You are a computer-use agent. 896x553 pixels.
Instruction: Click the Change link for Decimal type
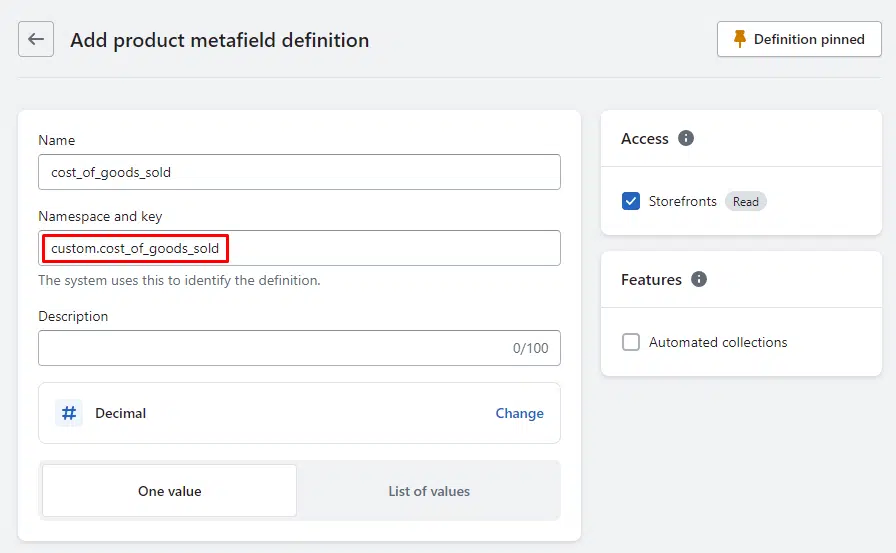coord(519,413)
